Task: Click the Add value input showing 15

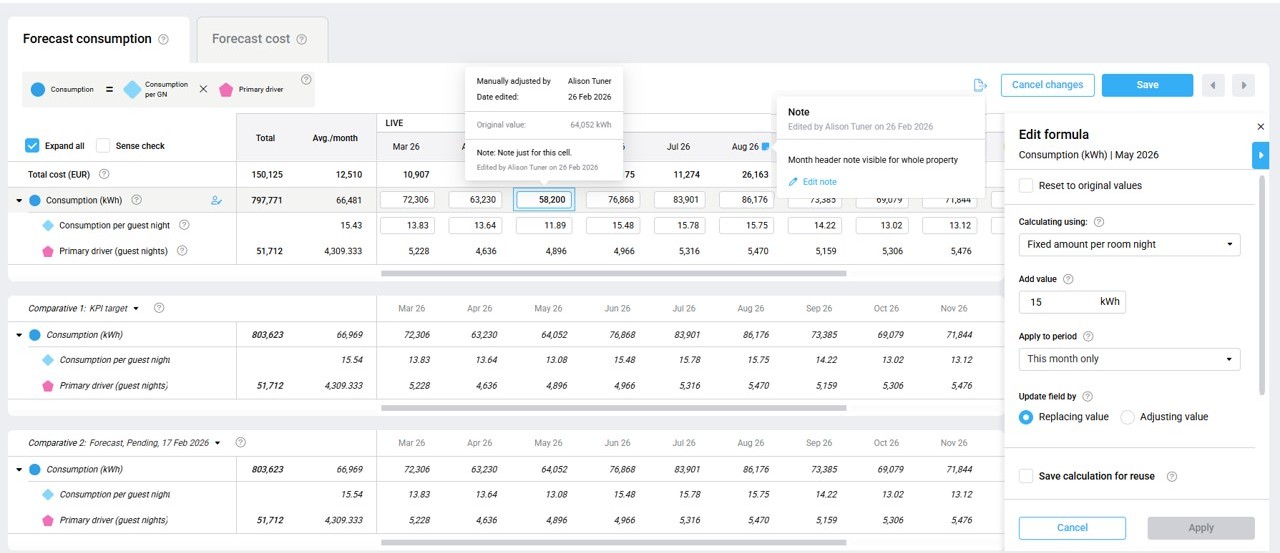Action: click(x=1072, y=301)
